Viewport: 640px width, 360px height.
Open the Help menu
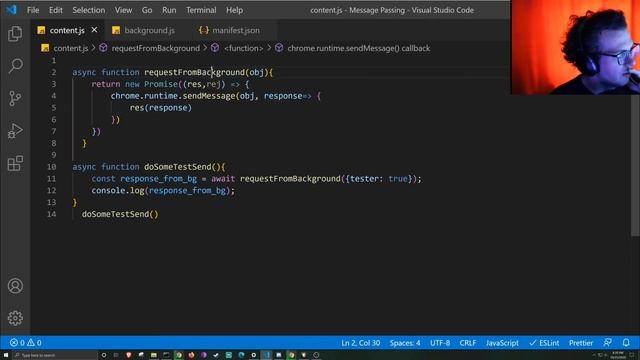coord(234,10)
